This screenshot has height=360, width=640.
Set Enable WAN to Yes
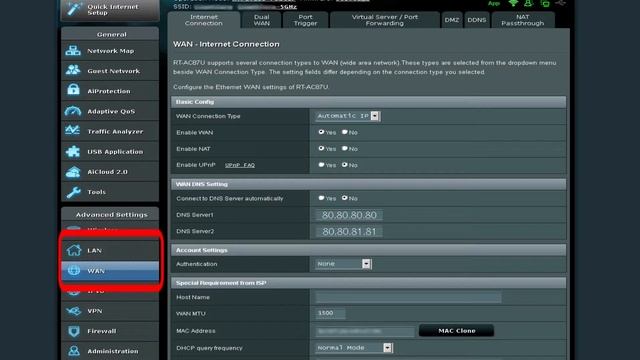(x=321, y=132)
